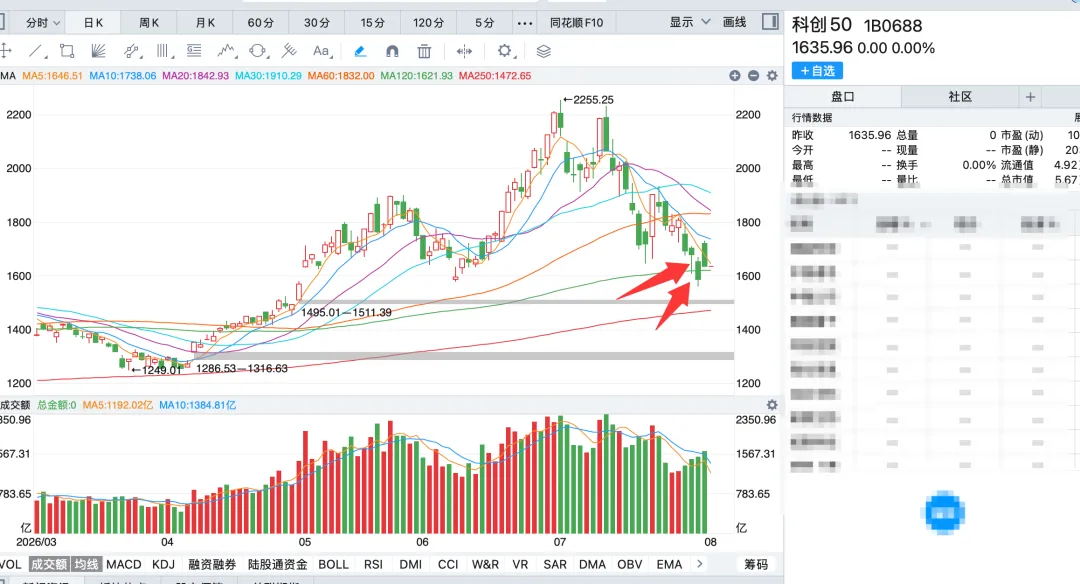This screenshot has height=584, width=1080.
Task: Select the wave line drawing tool
Action: 226,51
